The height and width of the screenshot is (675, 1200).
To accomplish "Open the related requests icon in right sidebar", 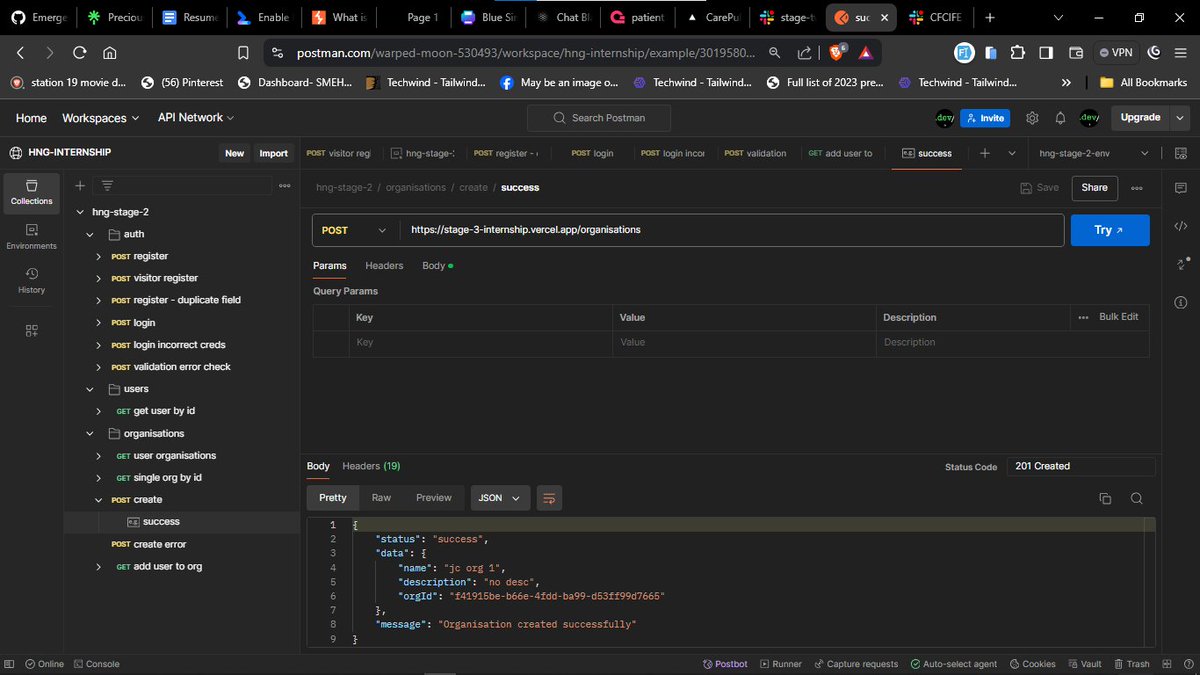I will [x=1181, y=264].
